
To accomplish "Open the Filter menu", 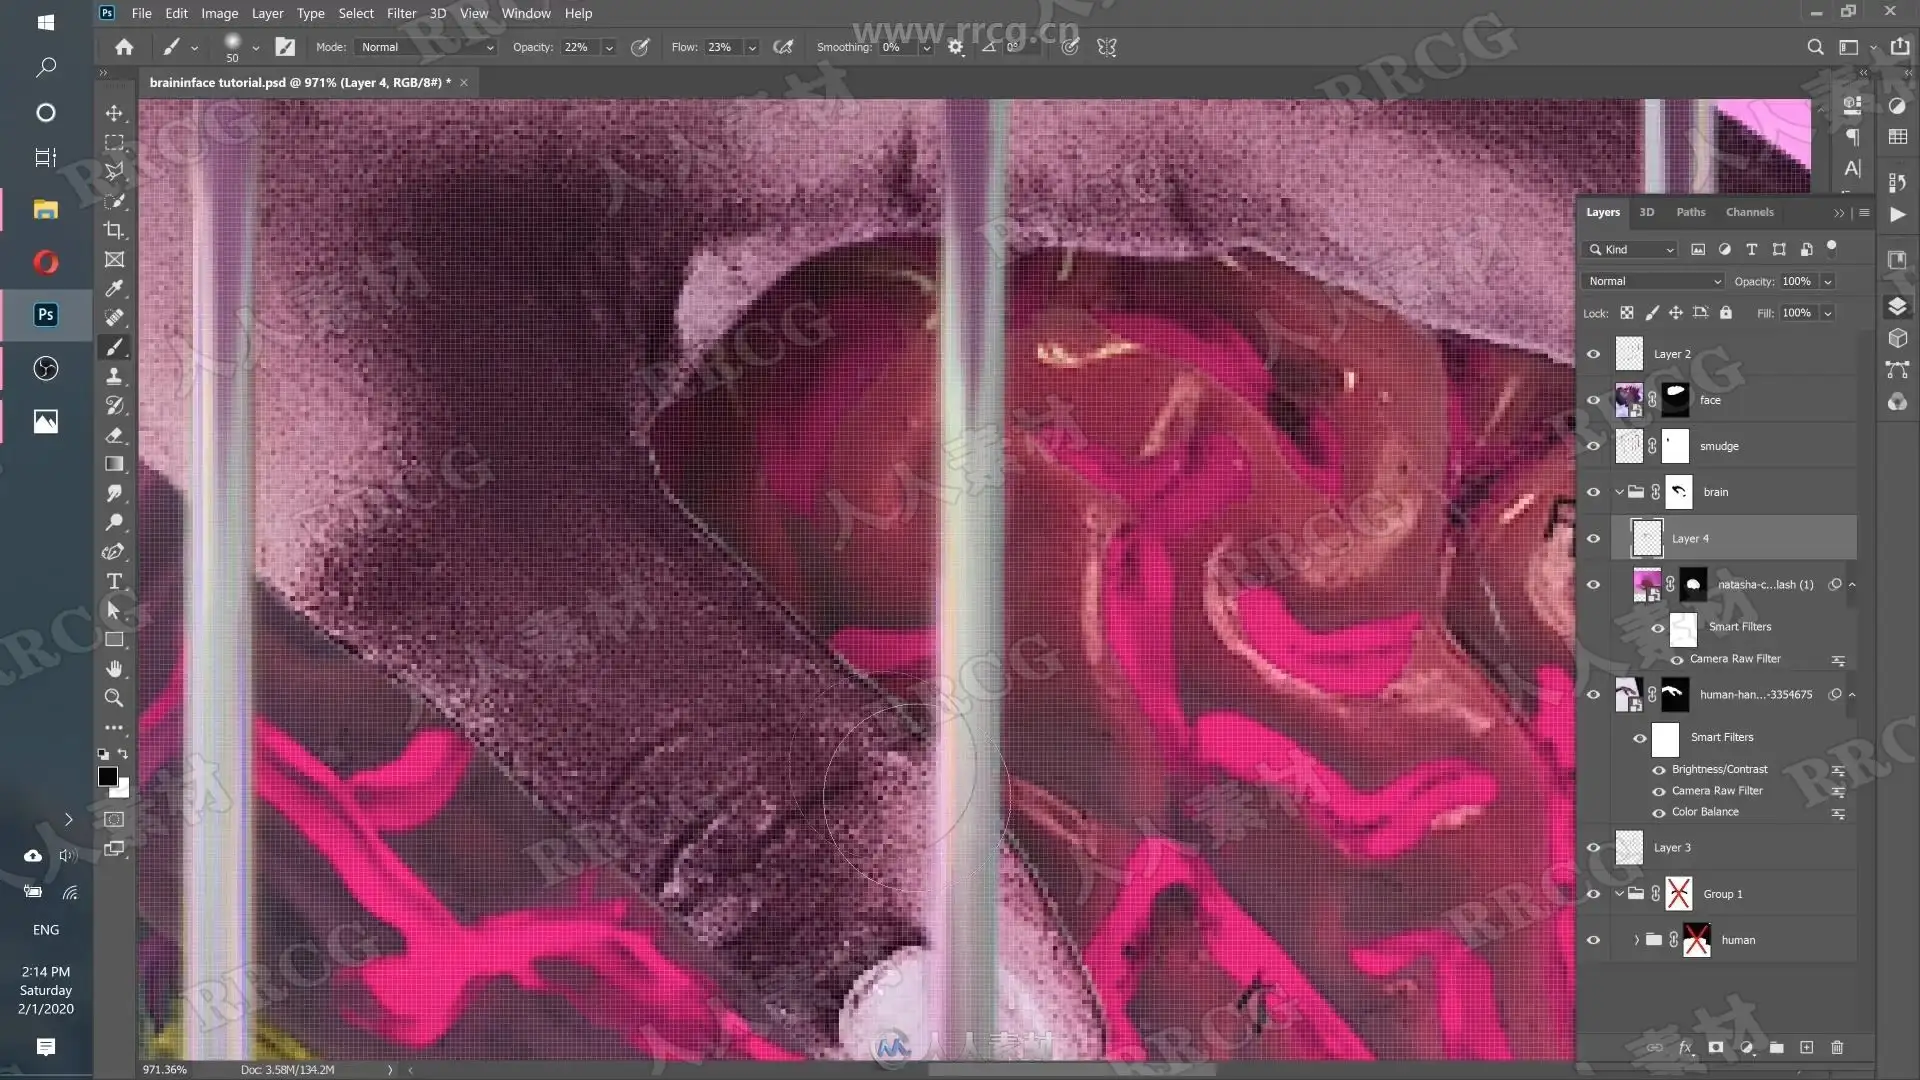I will 401,13.
